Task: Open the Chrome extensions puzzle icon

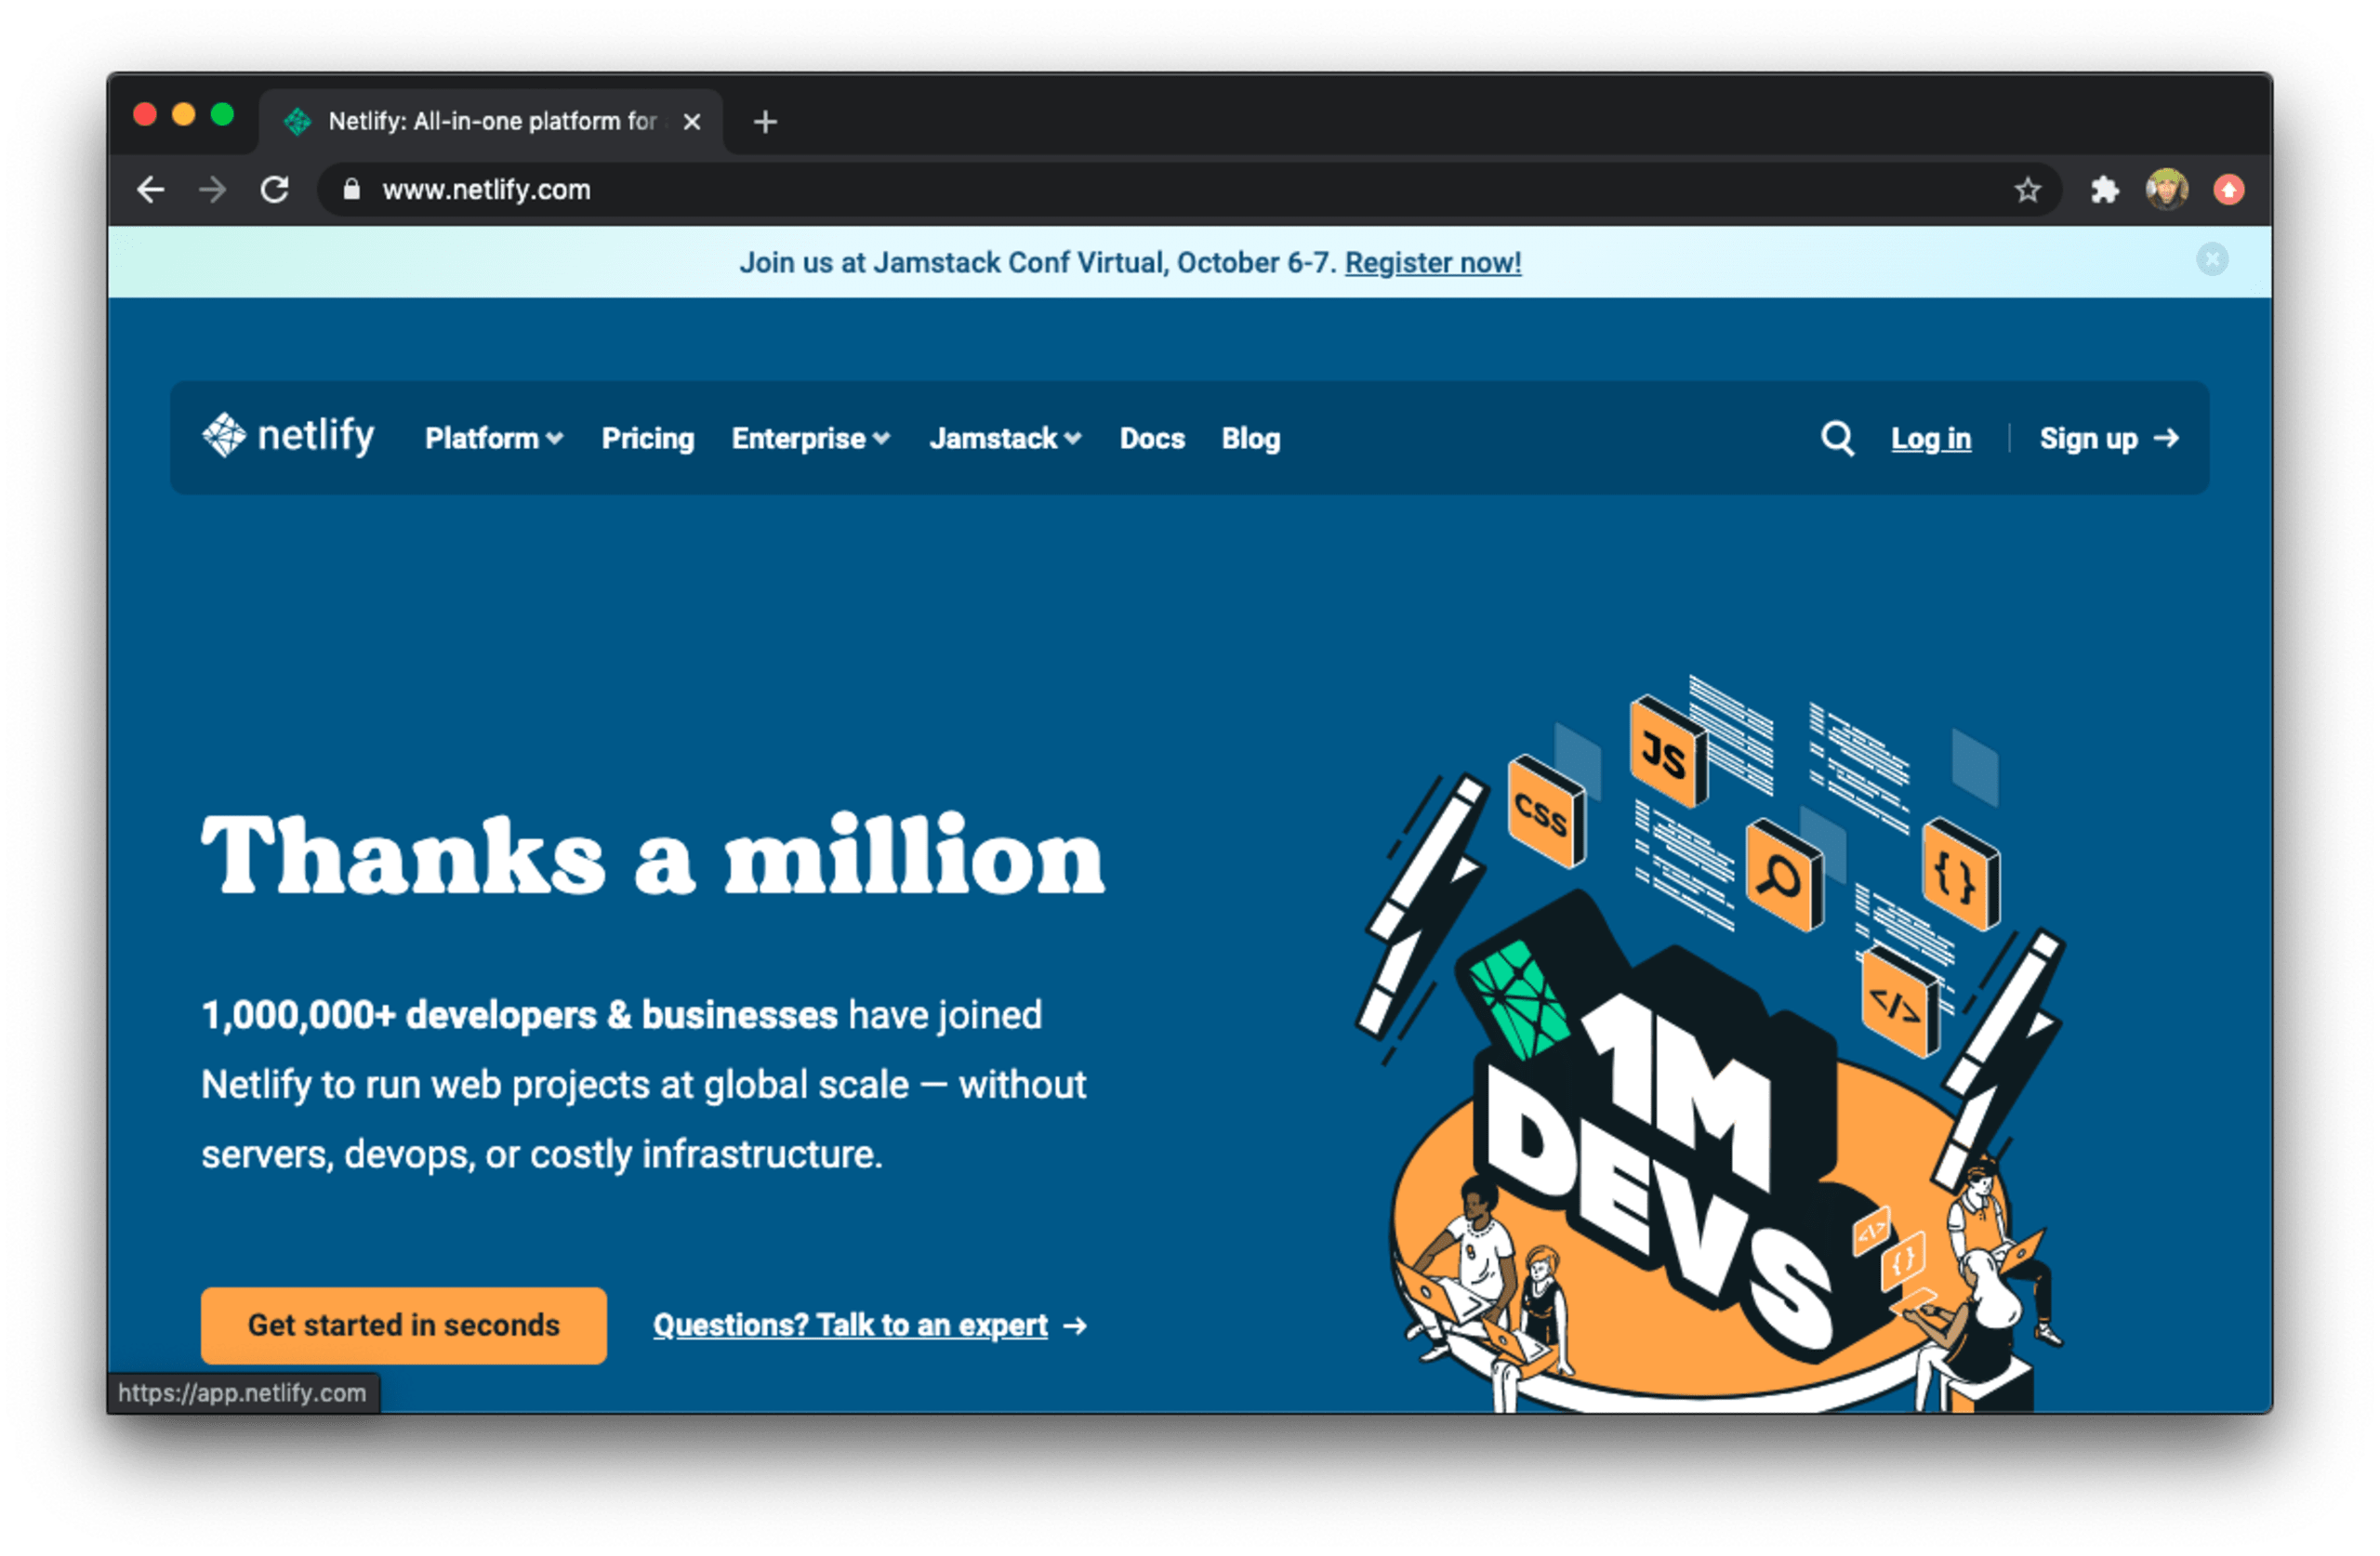Action: point(2104,189)
